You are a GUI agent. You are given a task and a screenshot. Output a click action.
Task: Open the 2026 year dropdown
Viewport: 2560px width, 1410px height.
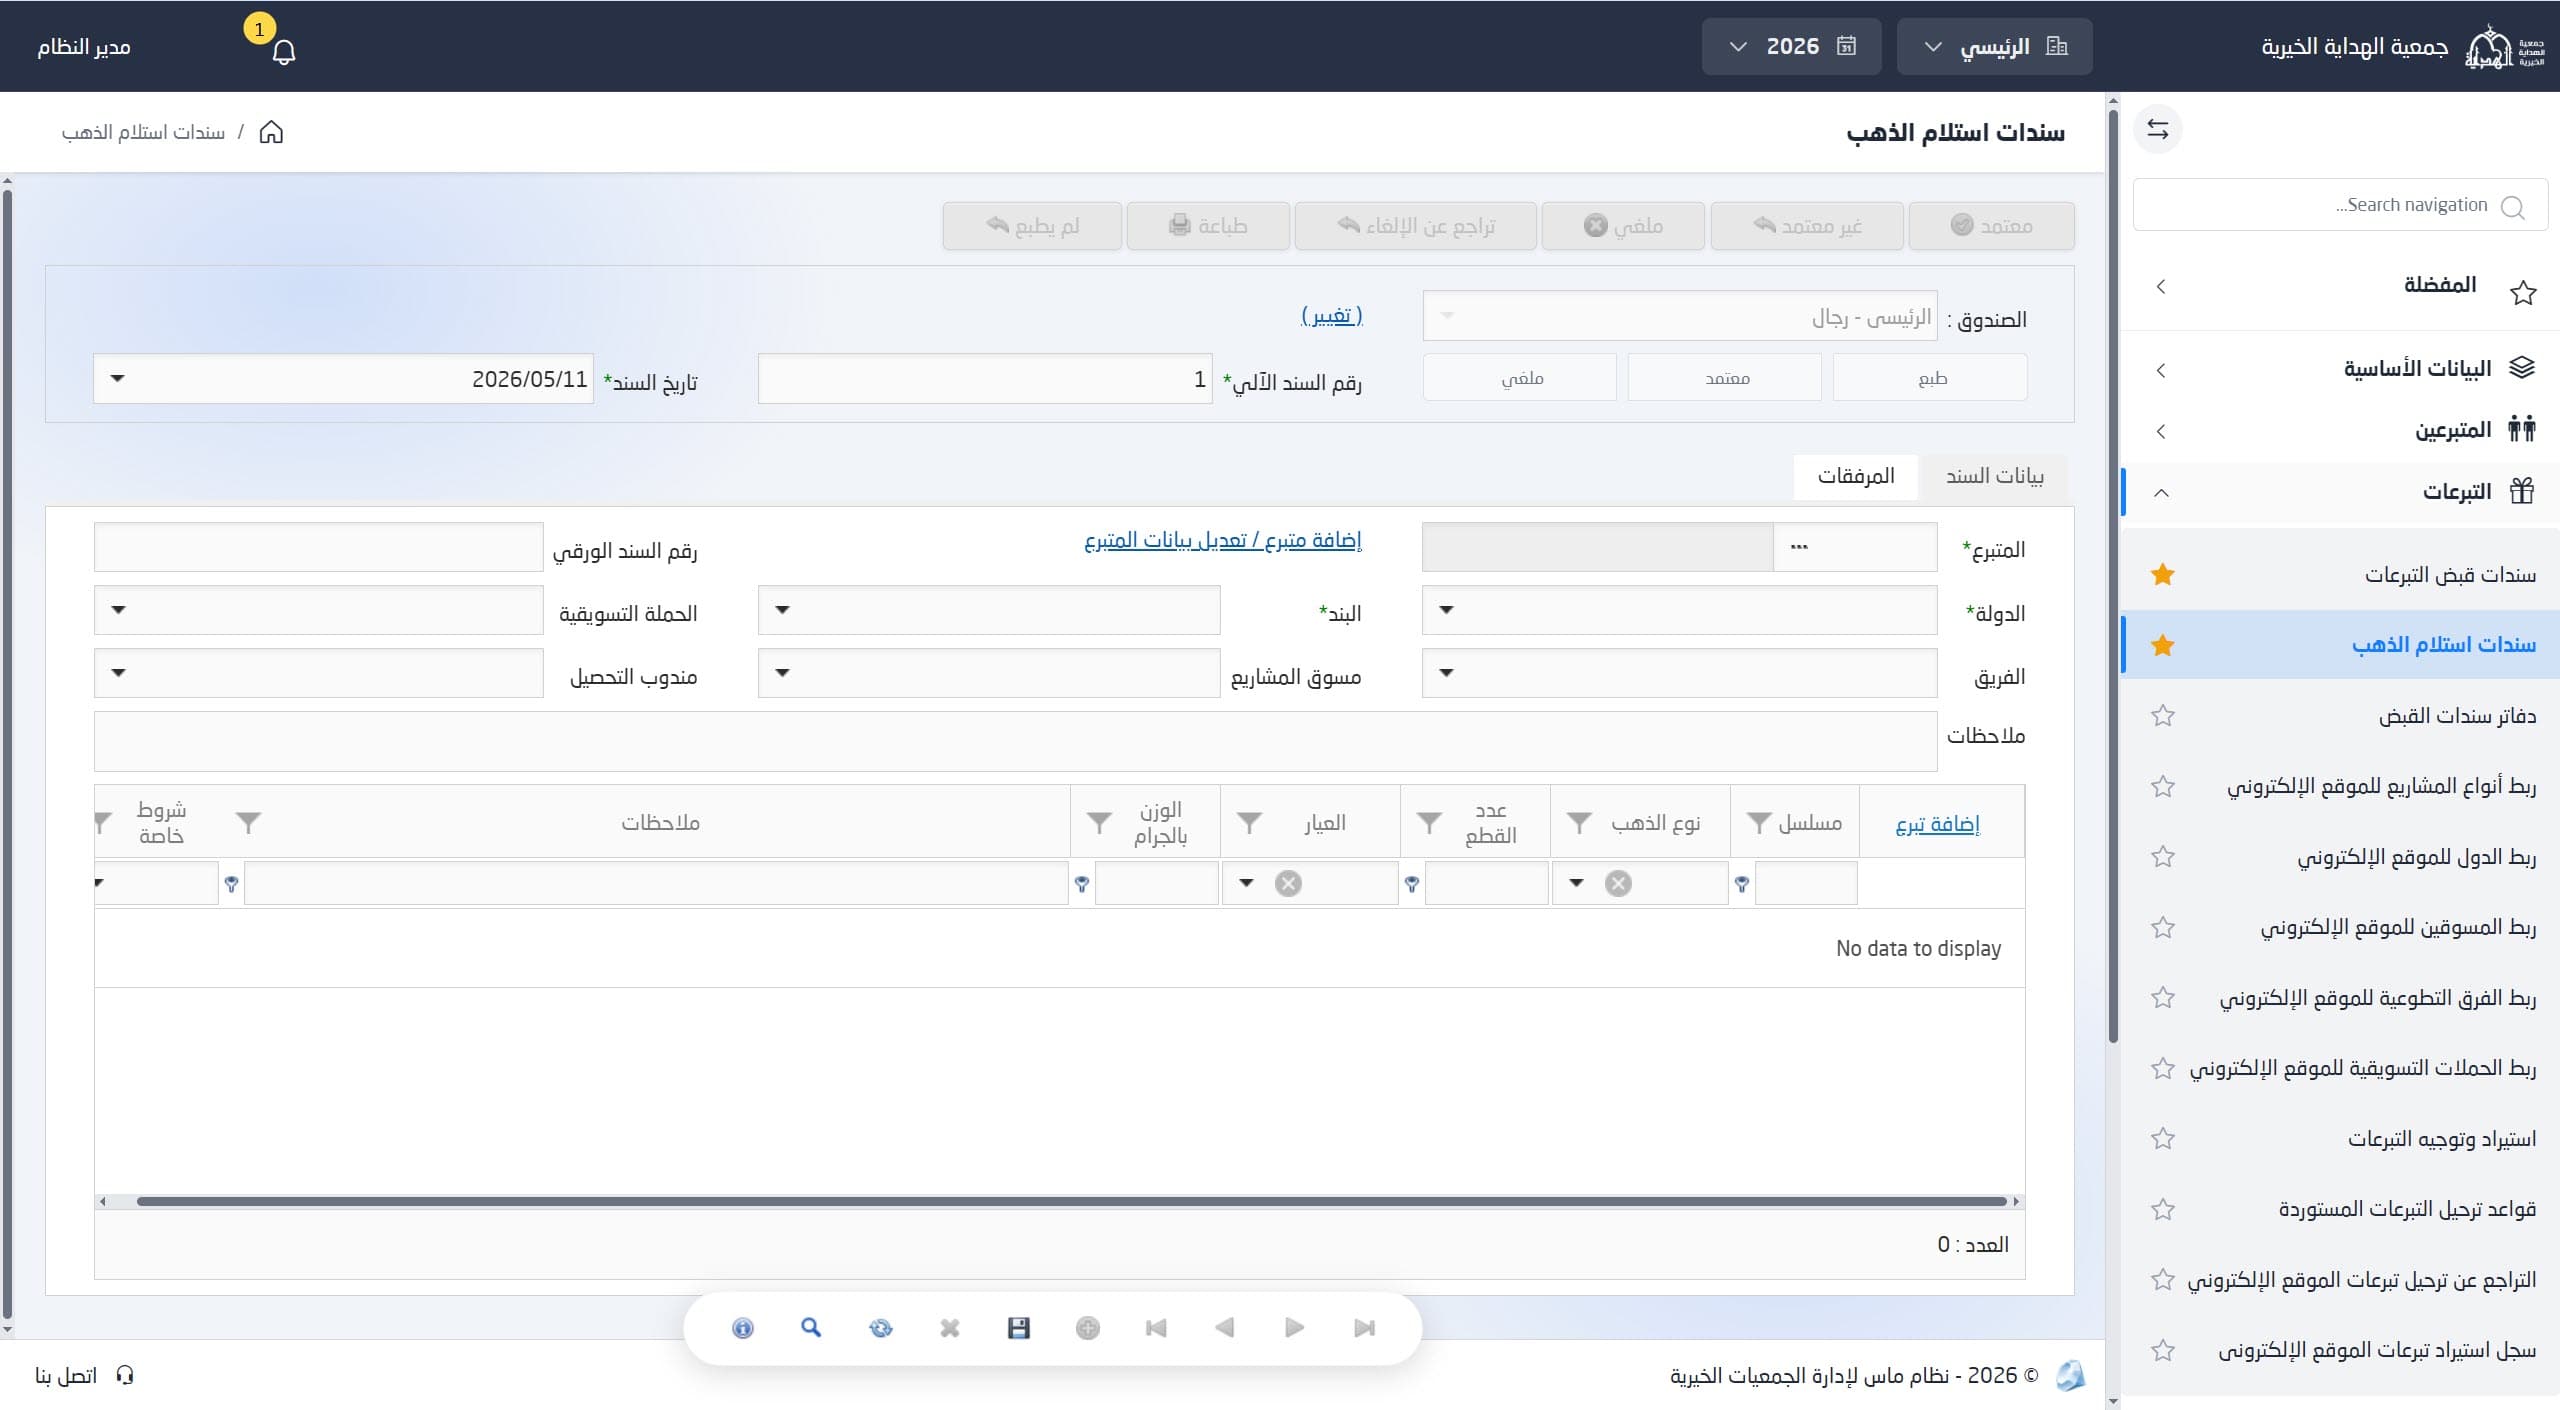pos(1791,46)
